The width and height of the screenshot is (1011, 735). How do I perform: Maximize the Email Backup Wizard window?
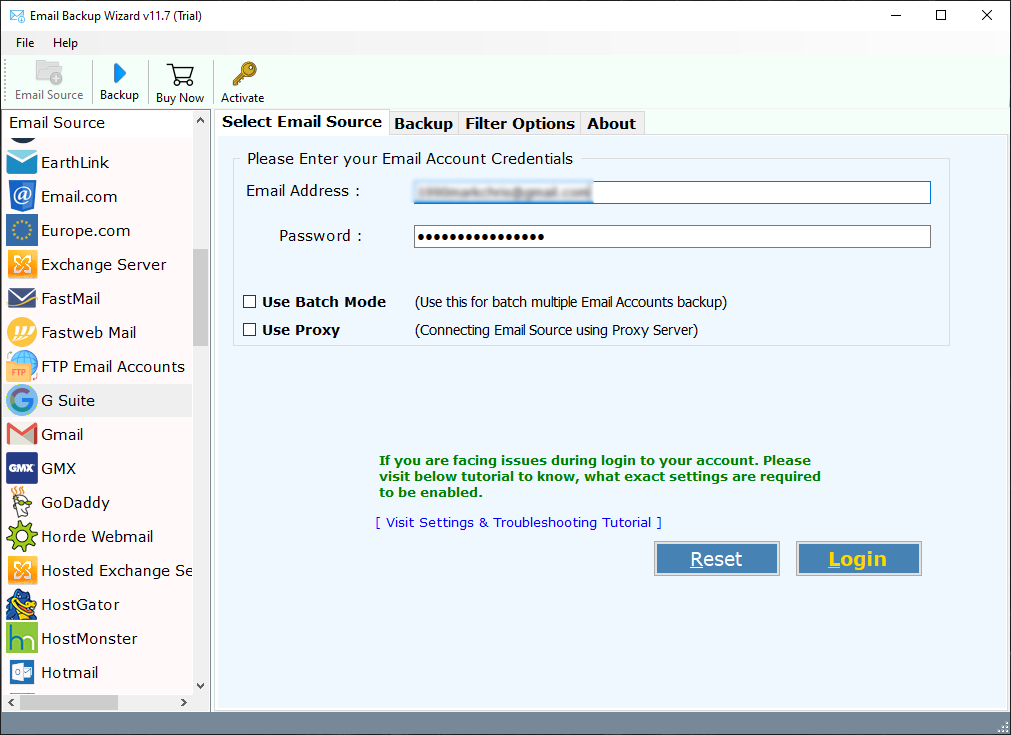pyautogui.click(x=941, y=15)
